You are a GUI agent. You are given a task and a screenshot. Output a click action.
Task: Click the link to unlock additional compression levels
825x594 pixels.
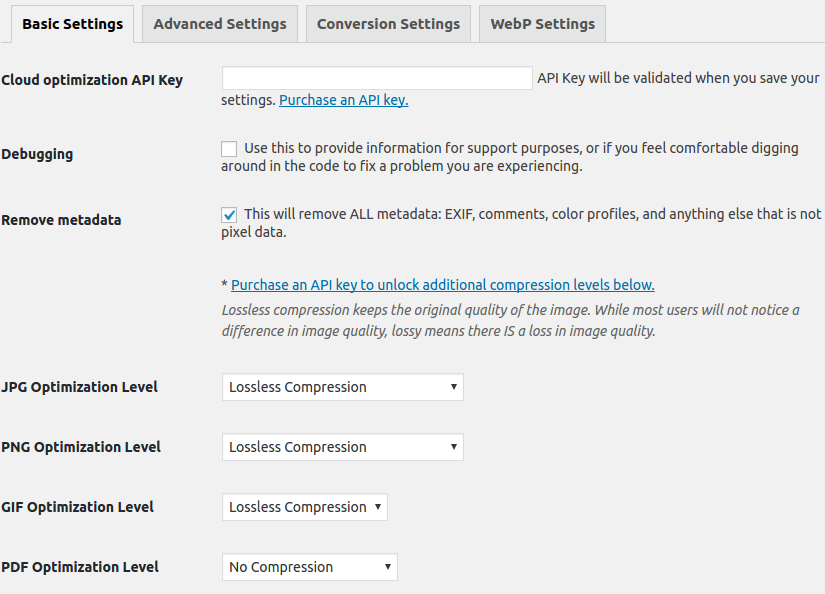(x=442, y=284)
